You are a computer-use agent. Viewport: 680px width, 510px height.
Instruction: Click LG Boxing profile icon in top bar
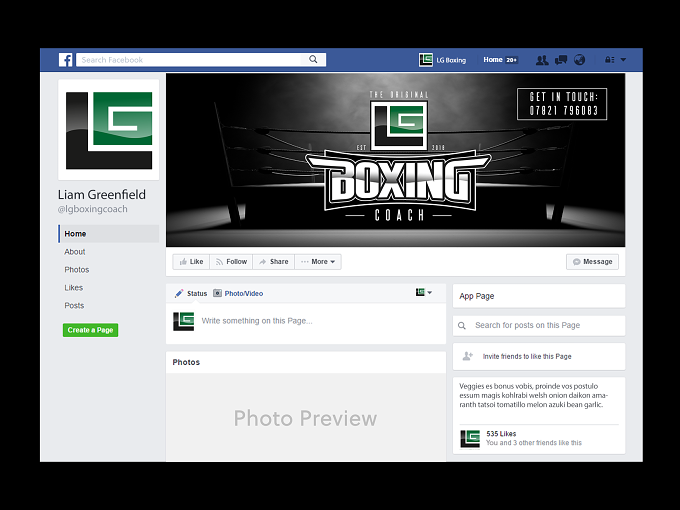click(426, 60)
